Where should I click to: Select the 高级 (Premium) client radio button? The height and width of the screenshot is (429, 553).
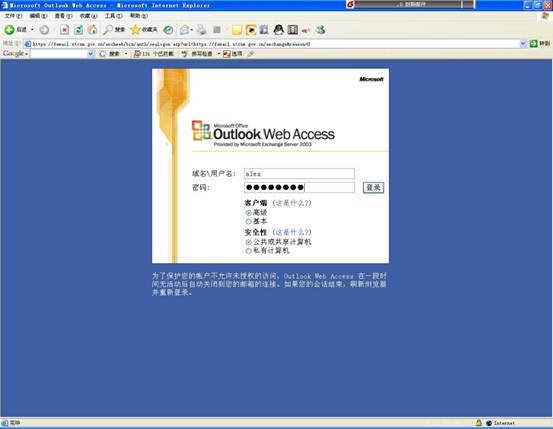coord(248,213)
